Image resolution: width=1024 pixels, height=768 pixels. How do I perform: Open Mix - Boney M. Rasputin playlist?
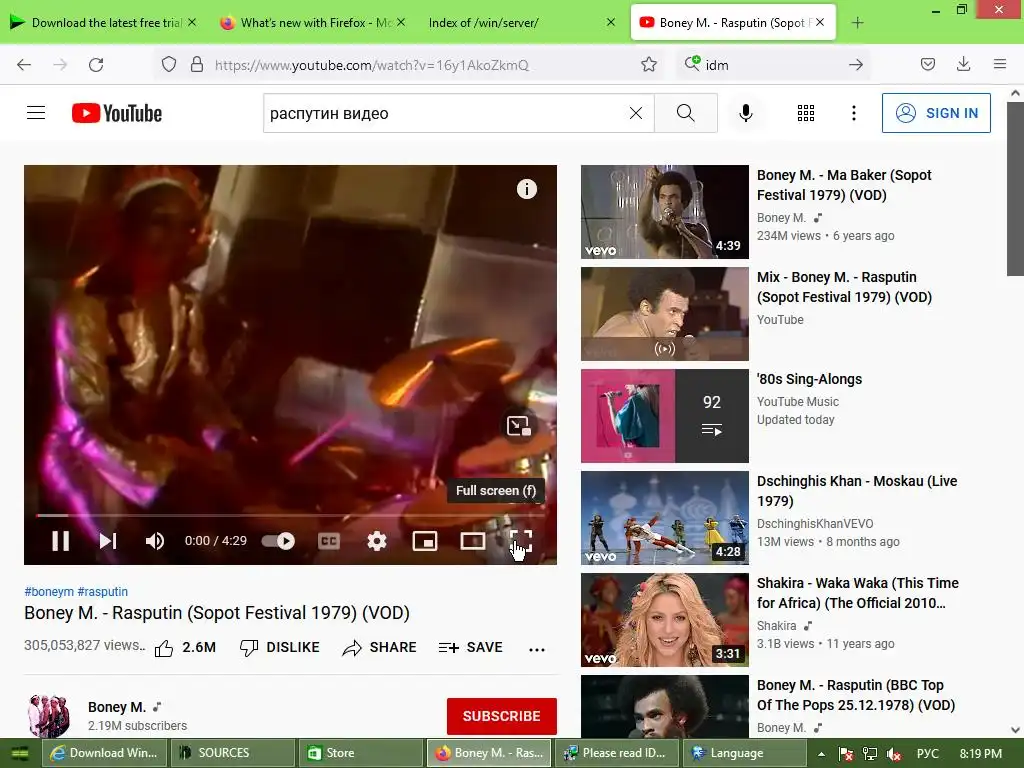665,313
